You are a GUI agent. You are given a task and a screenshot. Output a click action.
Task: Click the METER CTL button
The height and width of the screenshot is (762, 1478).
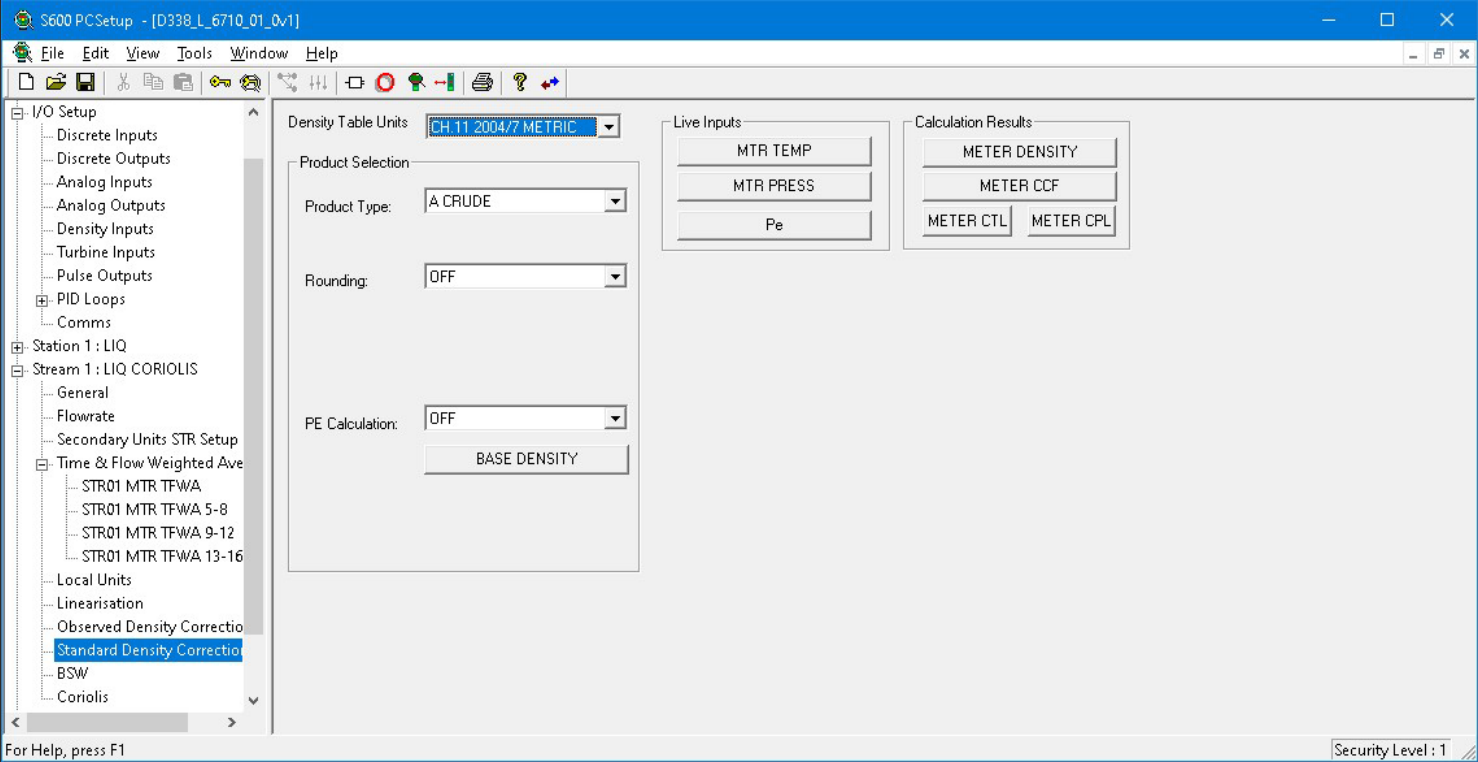point(967,221)
